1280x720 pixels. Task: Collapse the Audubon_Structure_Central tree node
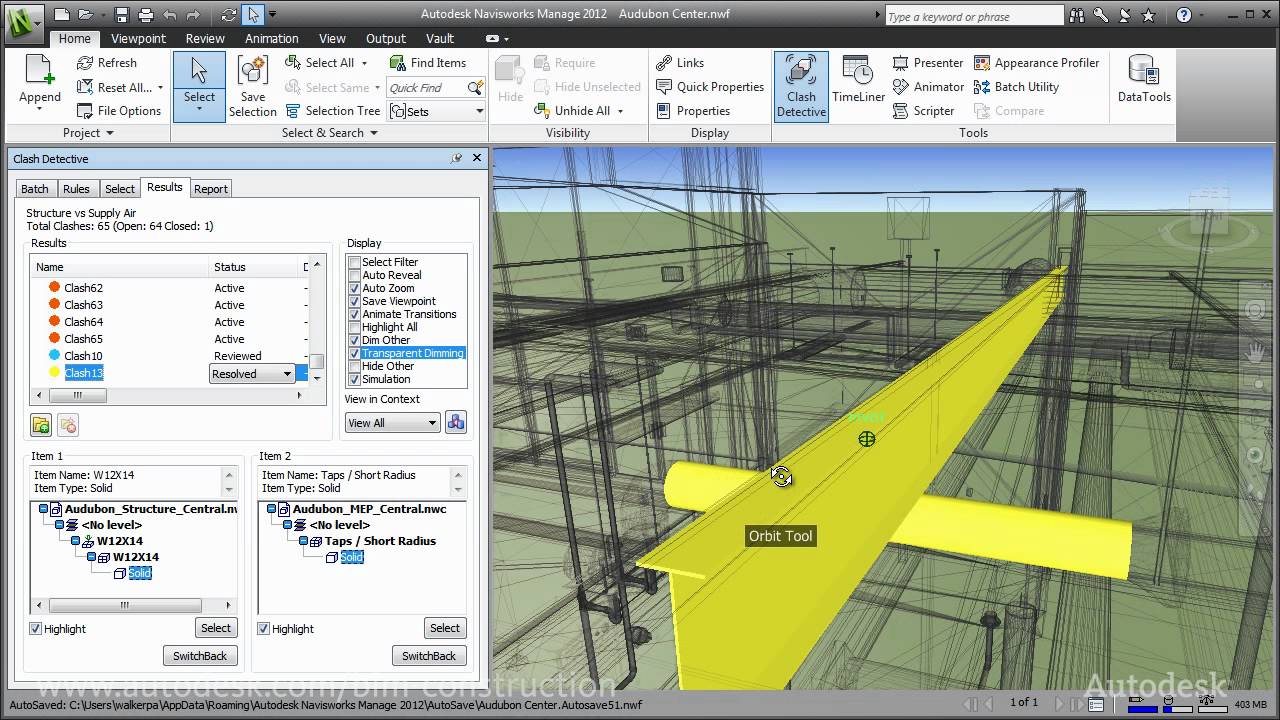(44, 509)
